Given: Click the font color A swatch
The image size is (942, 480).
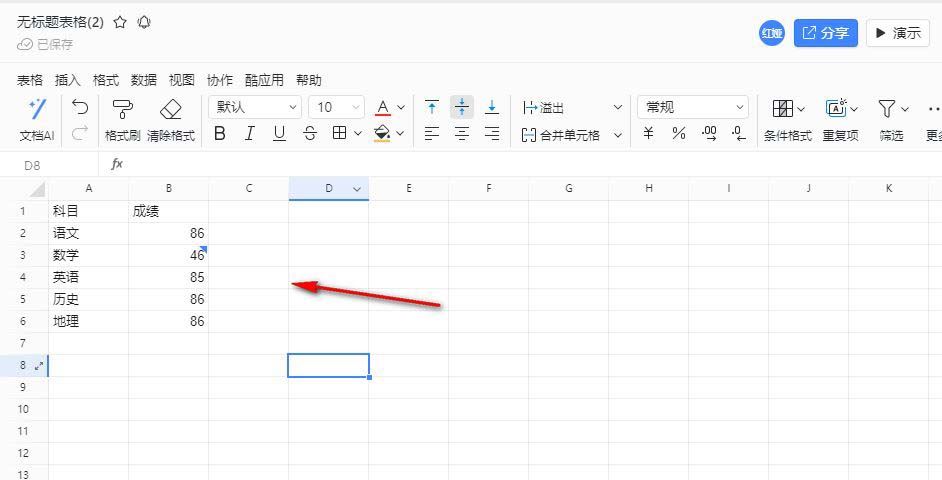Looking at the screenshot, I should click(382, 107).
